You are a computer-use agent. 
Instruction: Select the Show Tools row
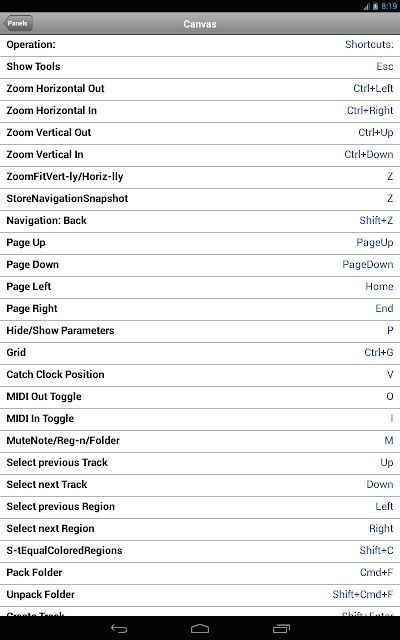(200, 67)
